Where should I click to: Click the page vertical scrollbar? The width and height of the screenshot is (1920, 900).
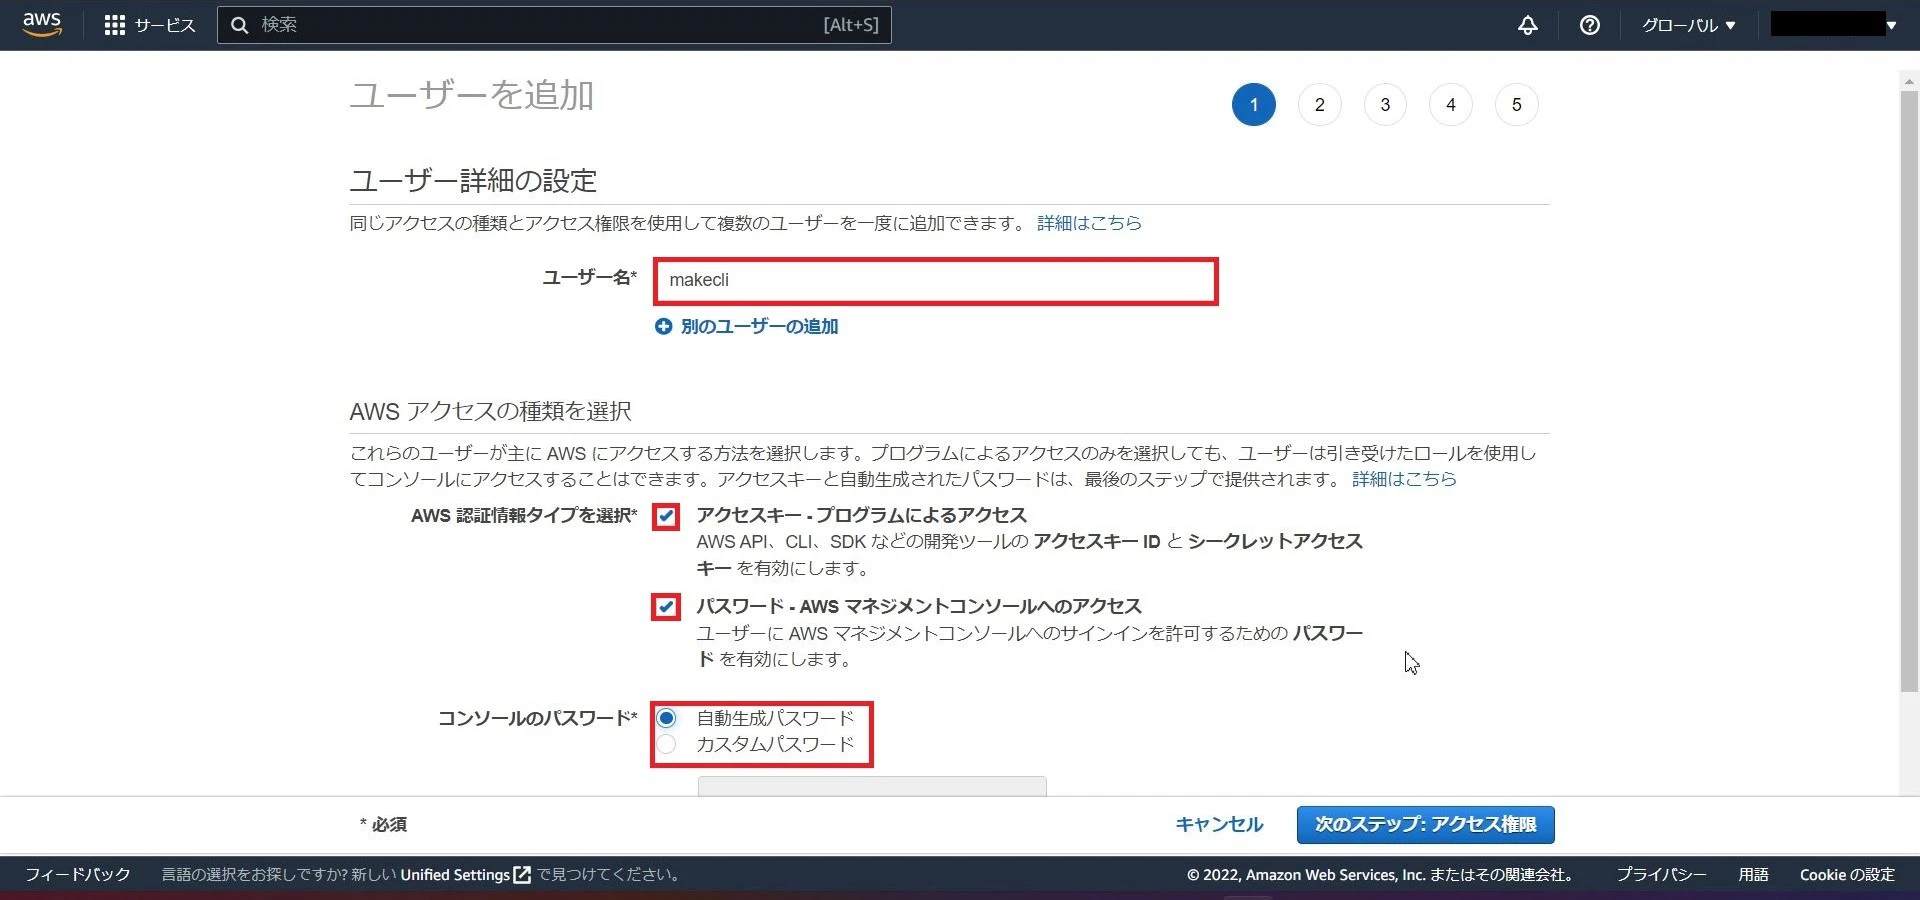(1909, 390)
